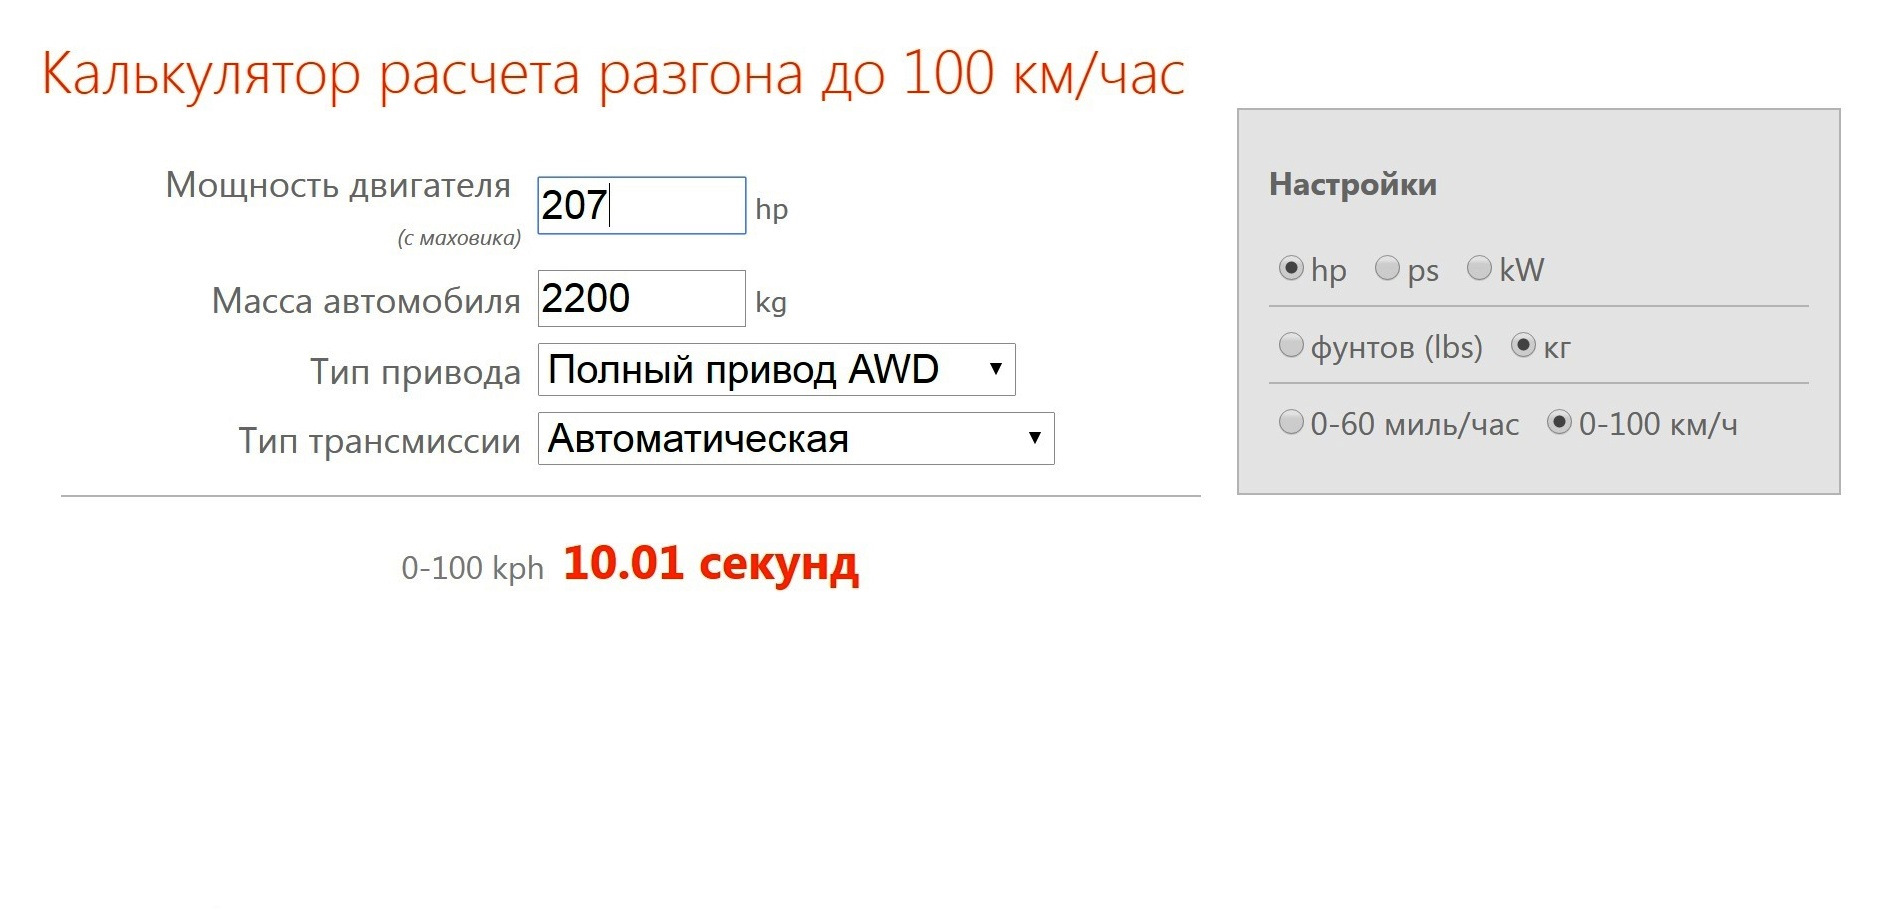
Task: Select the kW power unit radio
Action: pyautogui.click(x=1479, y=268)
